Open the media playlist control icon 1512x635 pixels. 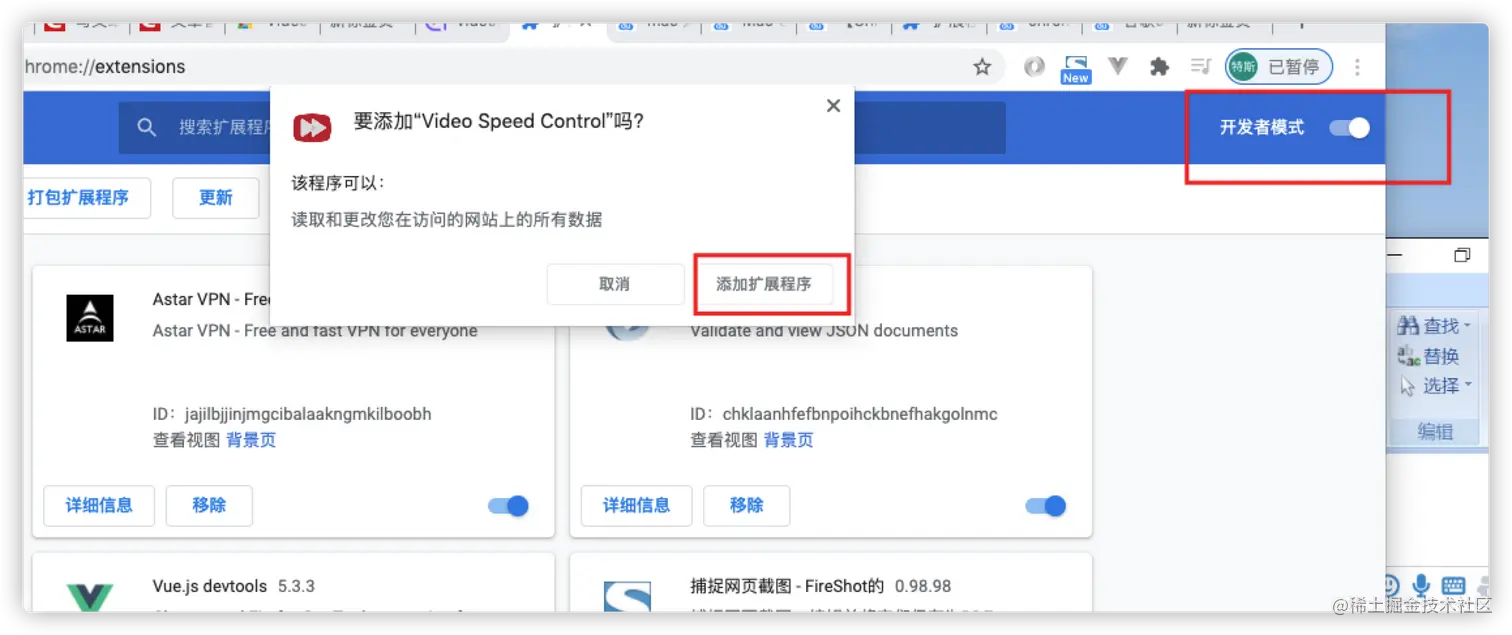1200,67
